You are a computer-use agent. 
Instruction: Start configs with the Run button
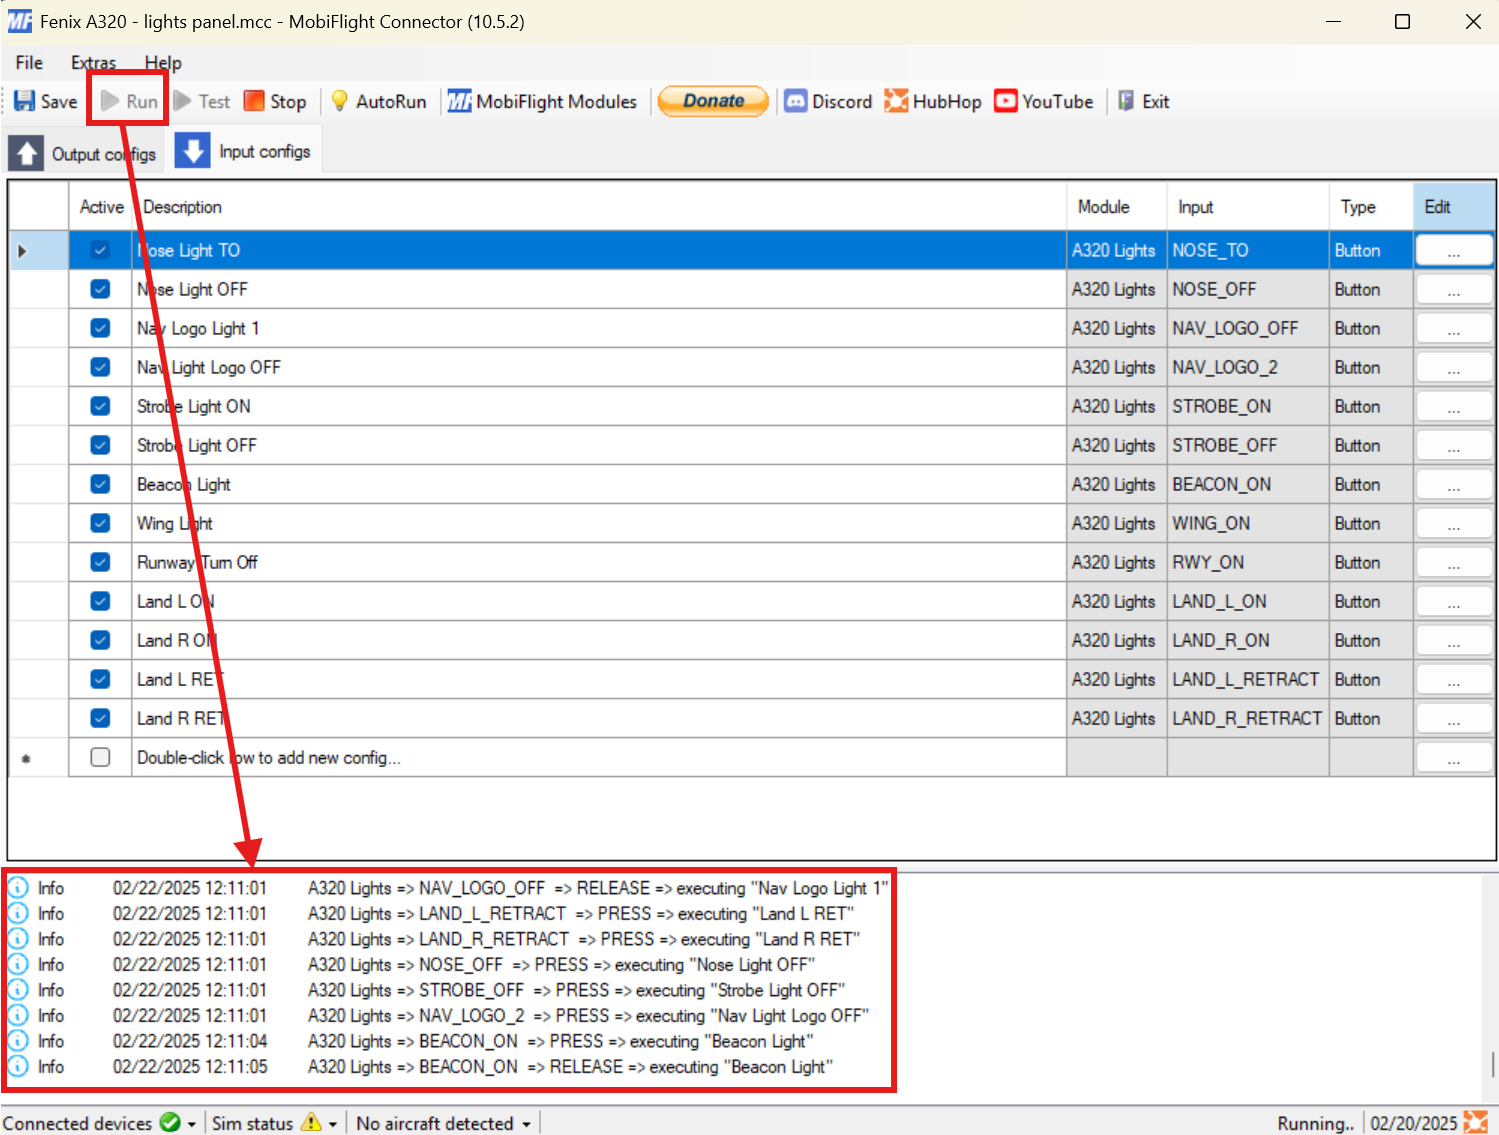coord(129,101)
